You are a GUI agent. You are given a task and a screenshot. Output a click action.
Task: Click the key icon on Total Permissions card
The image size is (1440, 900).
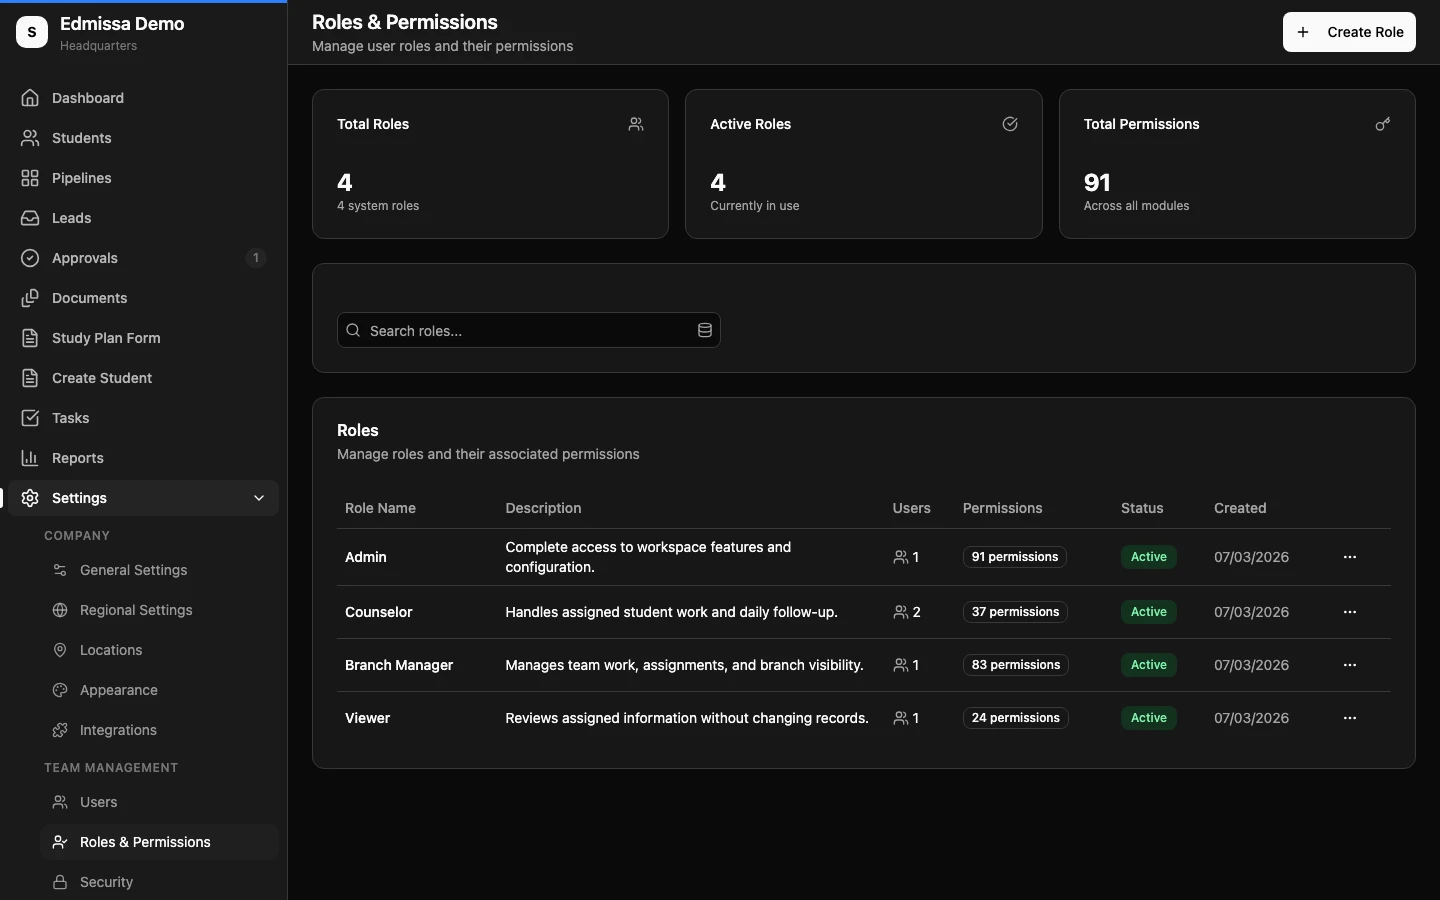point(1383,124)
